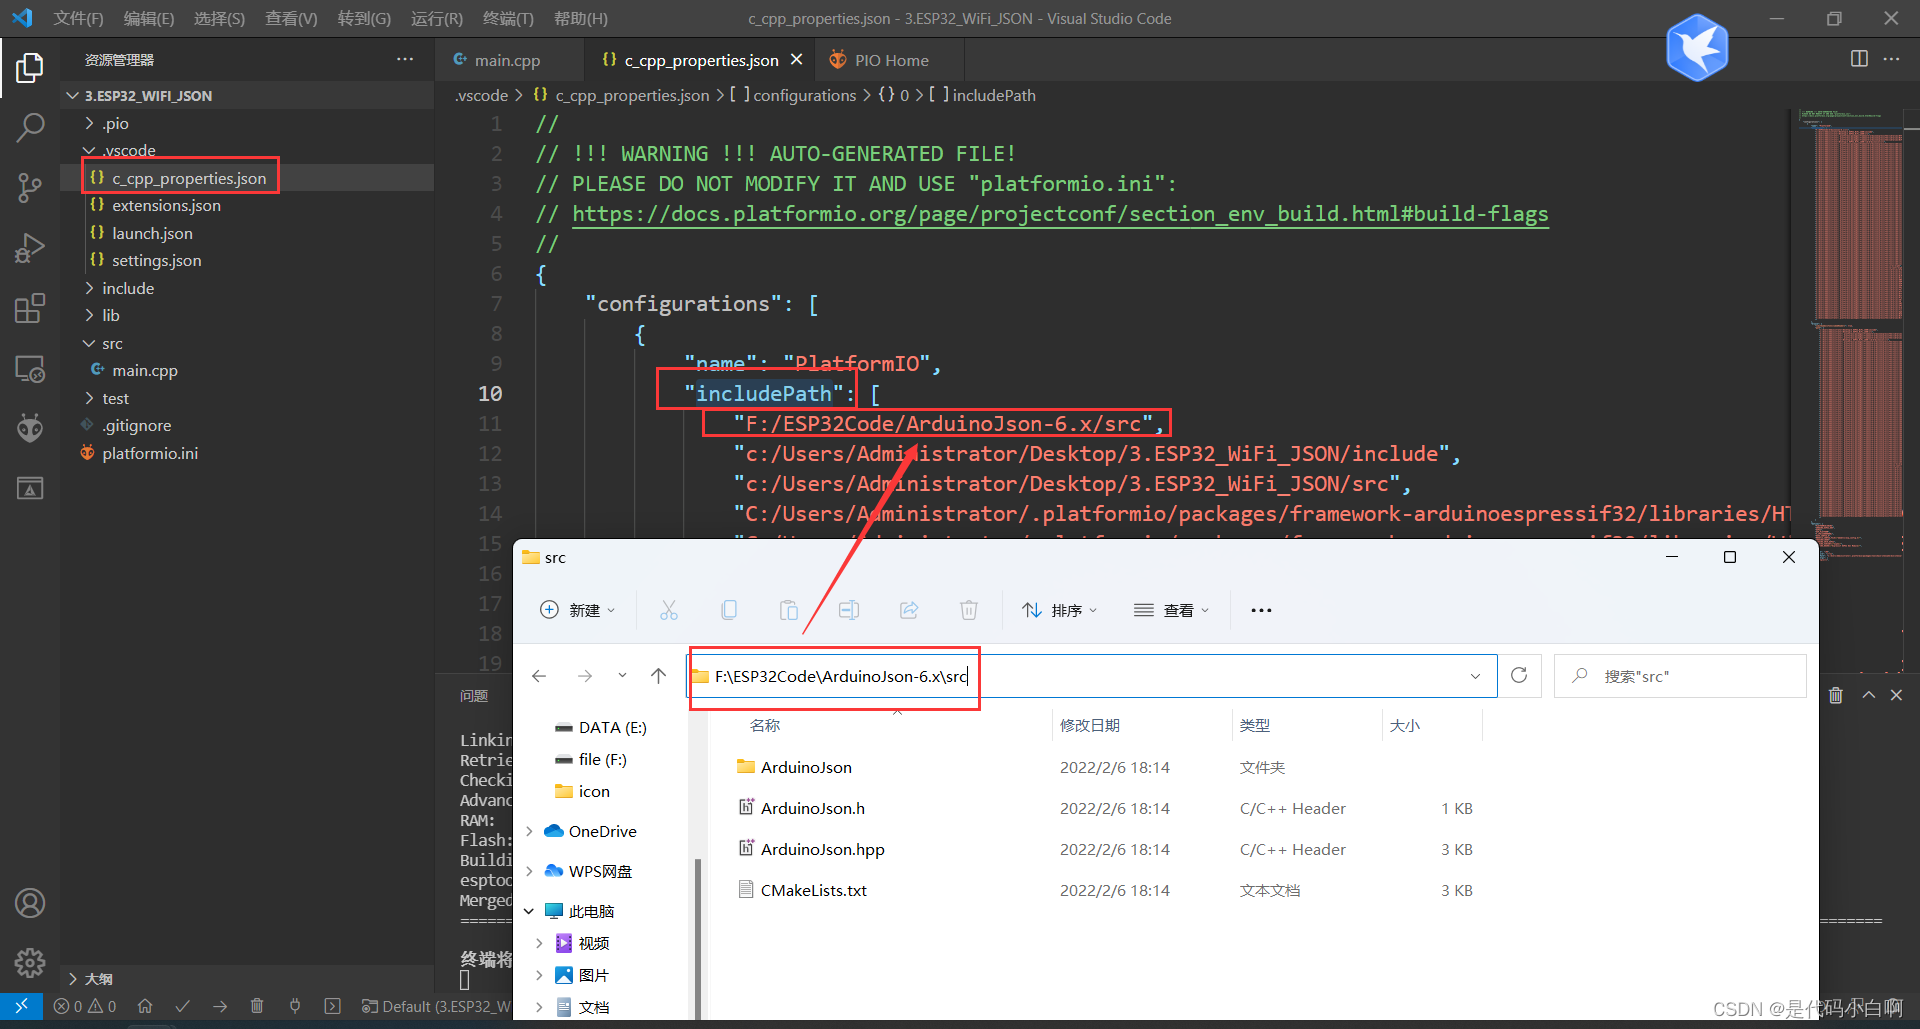Click the file explorer search box
The height and width of the screenshot is (1029, 1920).
point(1680,676)
